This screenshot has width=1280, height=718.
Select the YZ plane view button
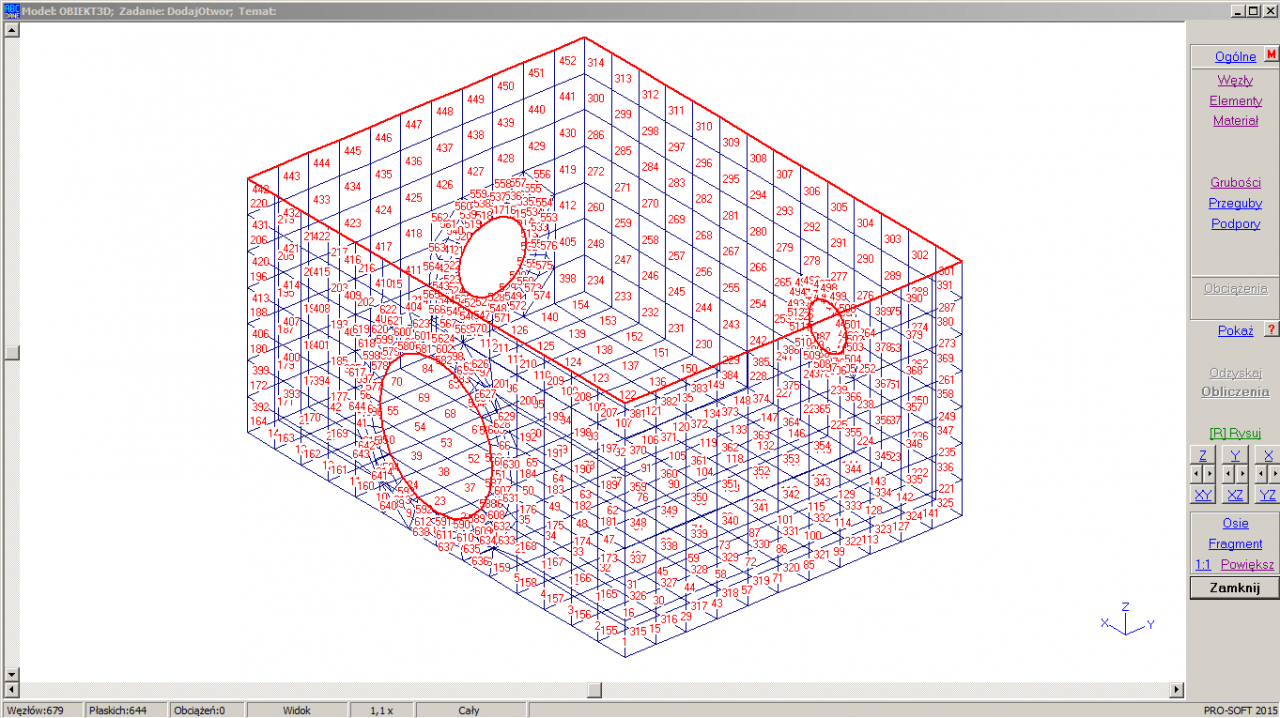point(1267,495)
